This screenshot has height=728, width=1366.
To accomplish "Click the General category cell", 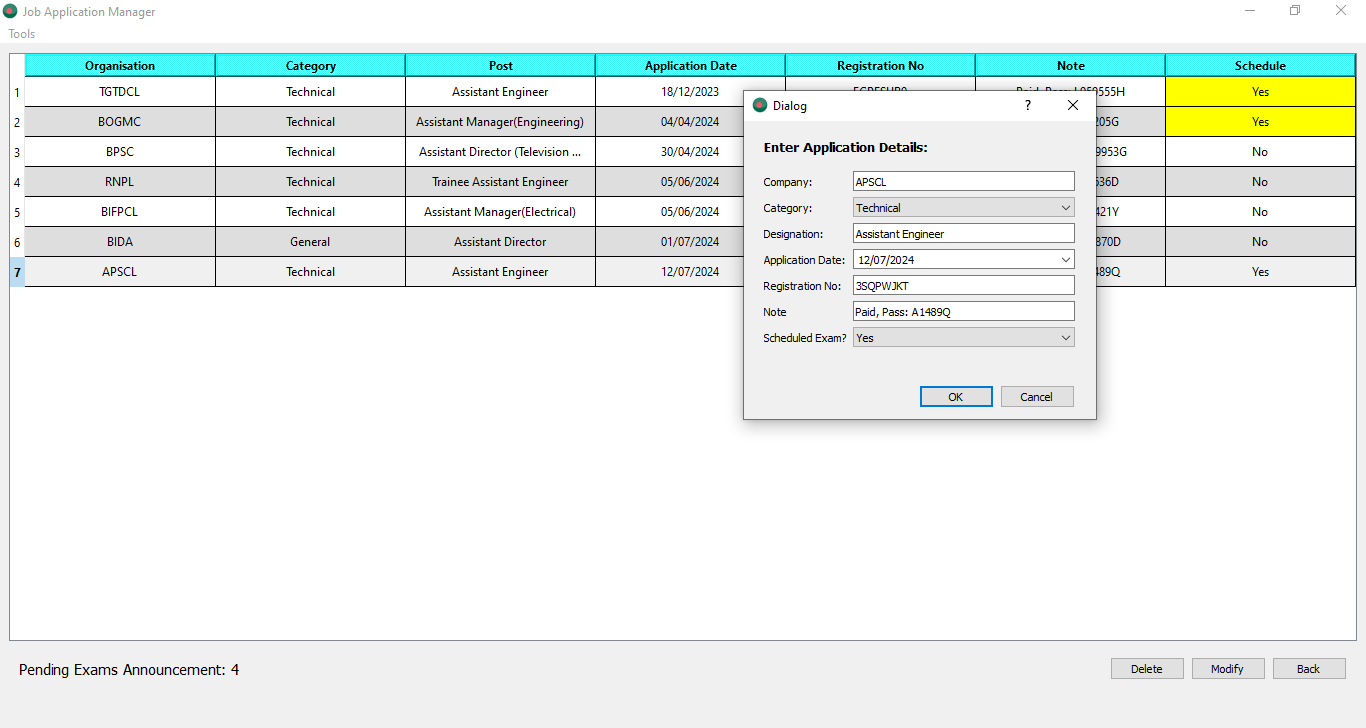I will 310,242.
